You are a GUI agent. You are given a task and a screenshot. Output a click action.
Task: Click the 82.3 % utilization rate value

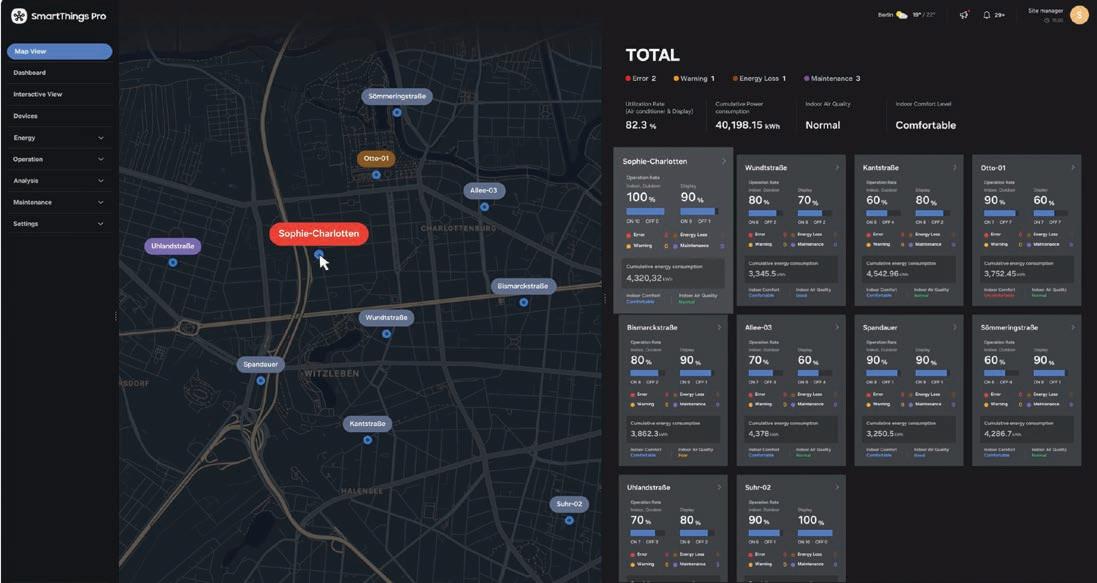click(x=641, y=125)
